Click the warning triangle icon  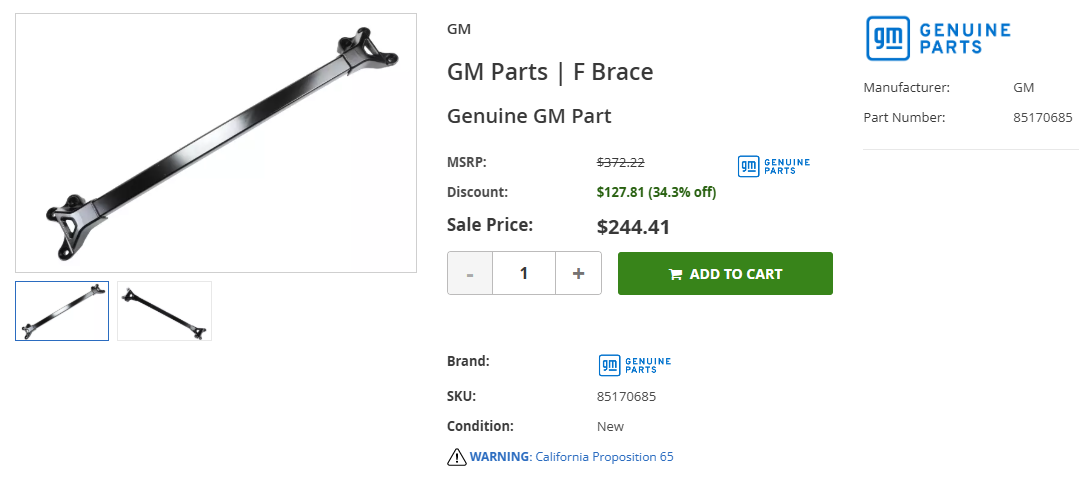457,458
